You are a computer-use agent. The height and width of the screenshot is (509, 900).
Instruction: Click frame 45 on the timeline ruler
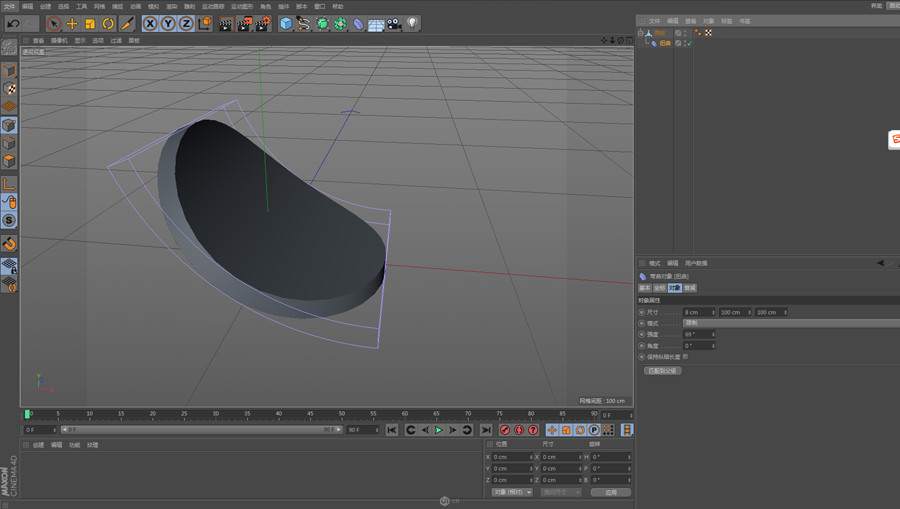pos(310,414)
